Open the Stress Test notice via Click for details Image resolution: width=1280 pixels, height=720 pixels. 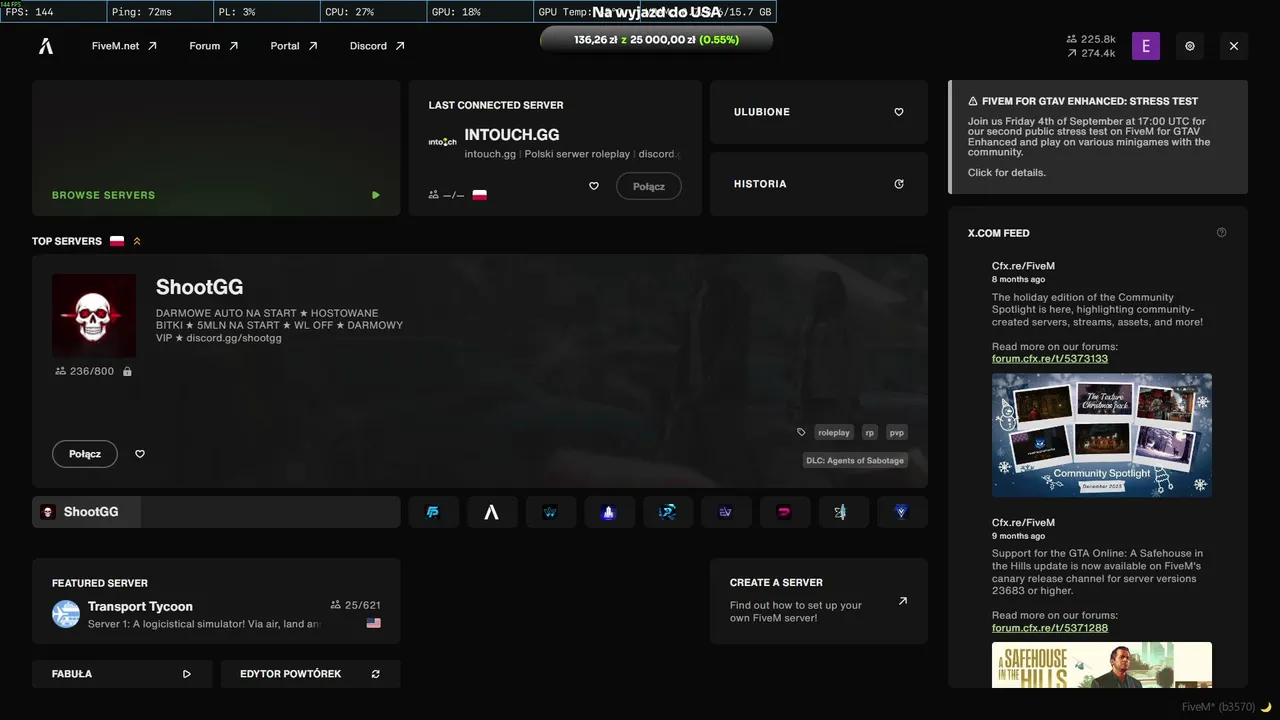1007,173
